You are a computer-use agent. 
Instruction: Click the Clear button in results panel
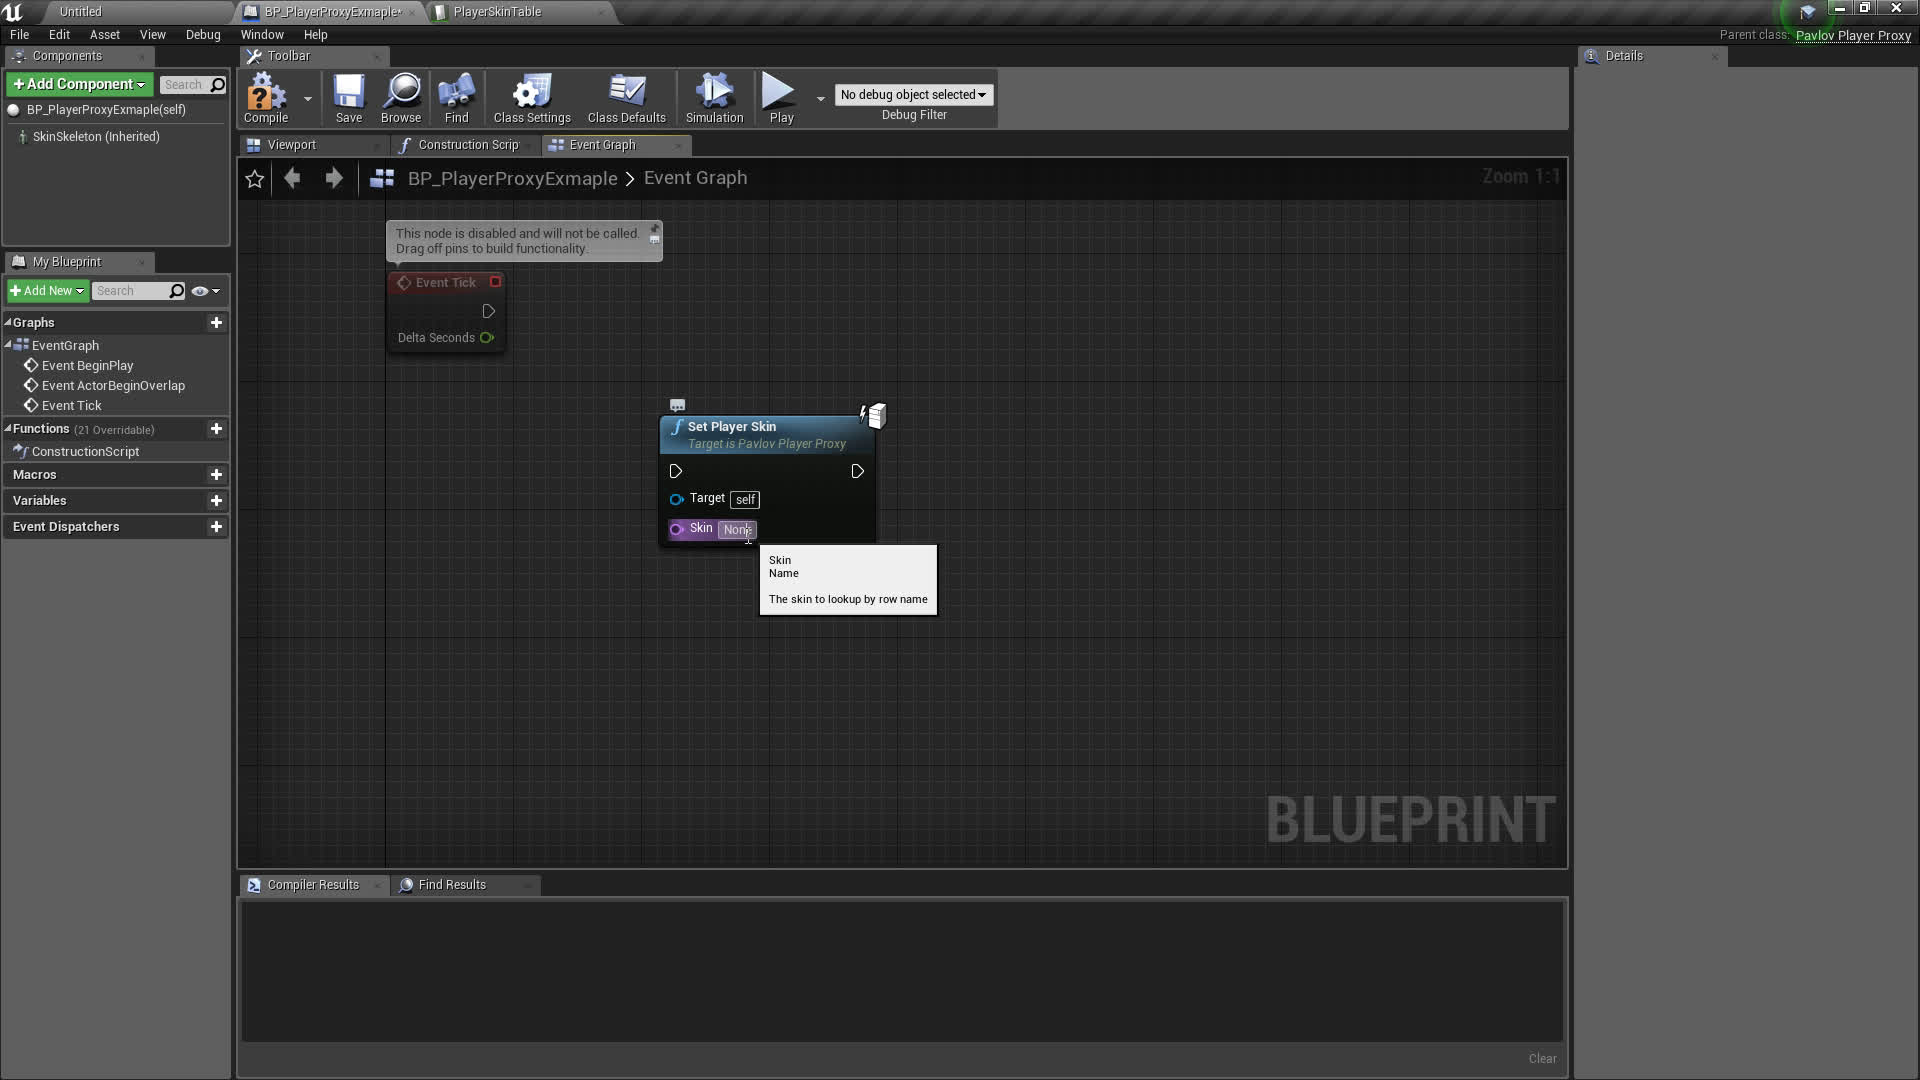click(x=1542, y=1058)
